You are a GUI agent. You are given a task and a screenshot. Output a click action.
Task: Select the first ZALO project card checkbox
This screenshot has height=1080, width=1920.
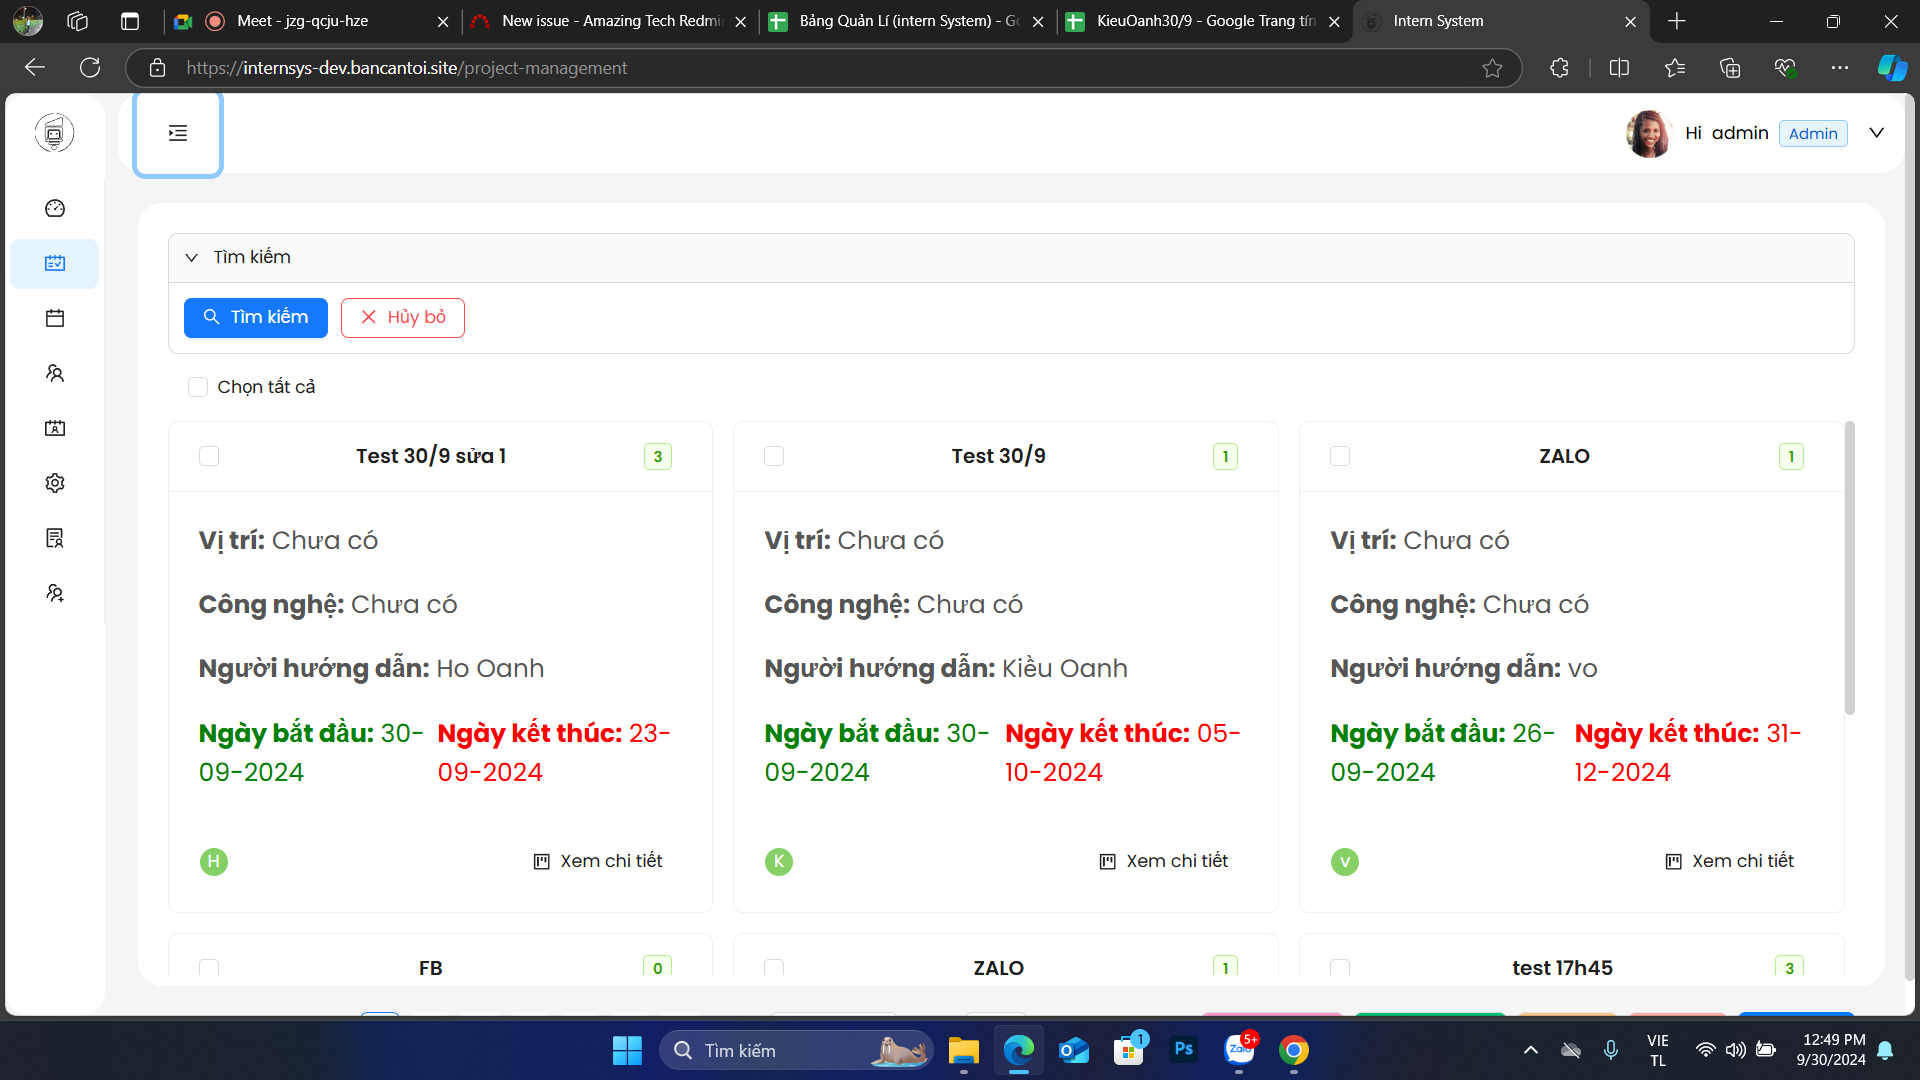1340,456
